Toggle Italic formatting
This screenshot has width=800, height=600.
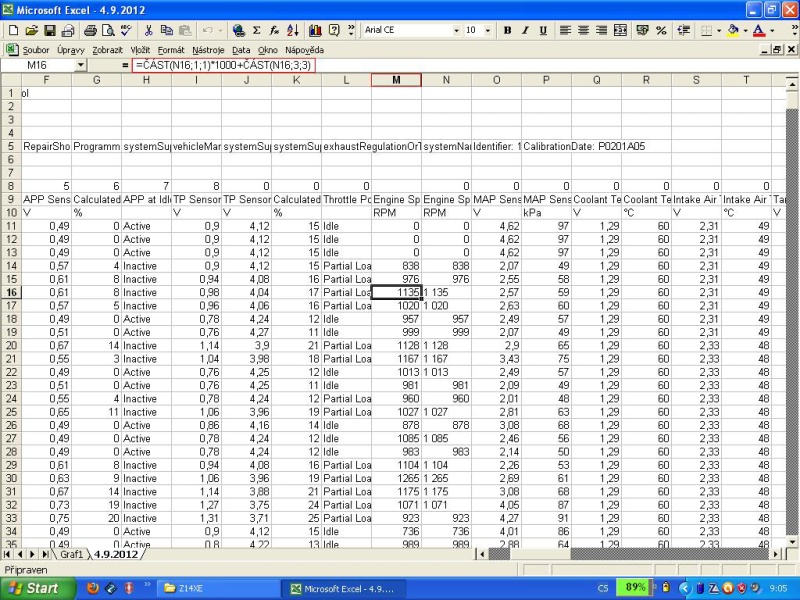pyautogui.click(x=525, y=31)
